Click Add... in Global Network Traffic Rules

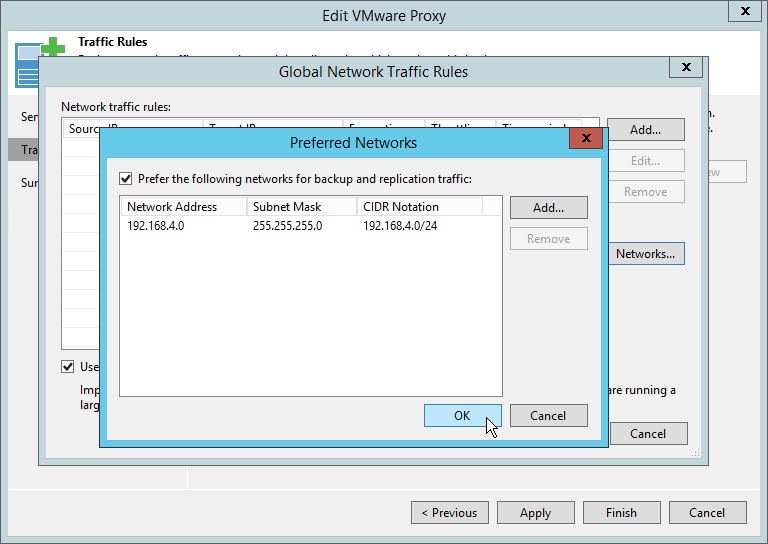click(x=645, y=130)
